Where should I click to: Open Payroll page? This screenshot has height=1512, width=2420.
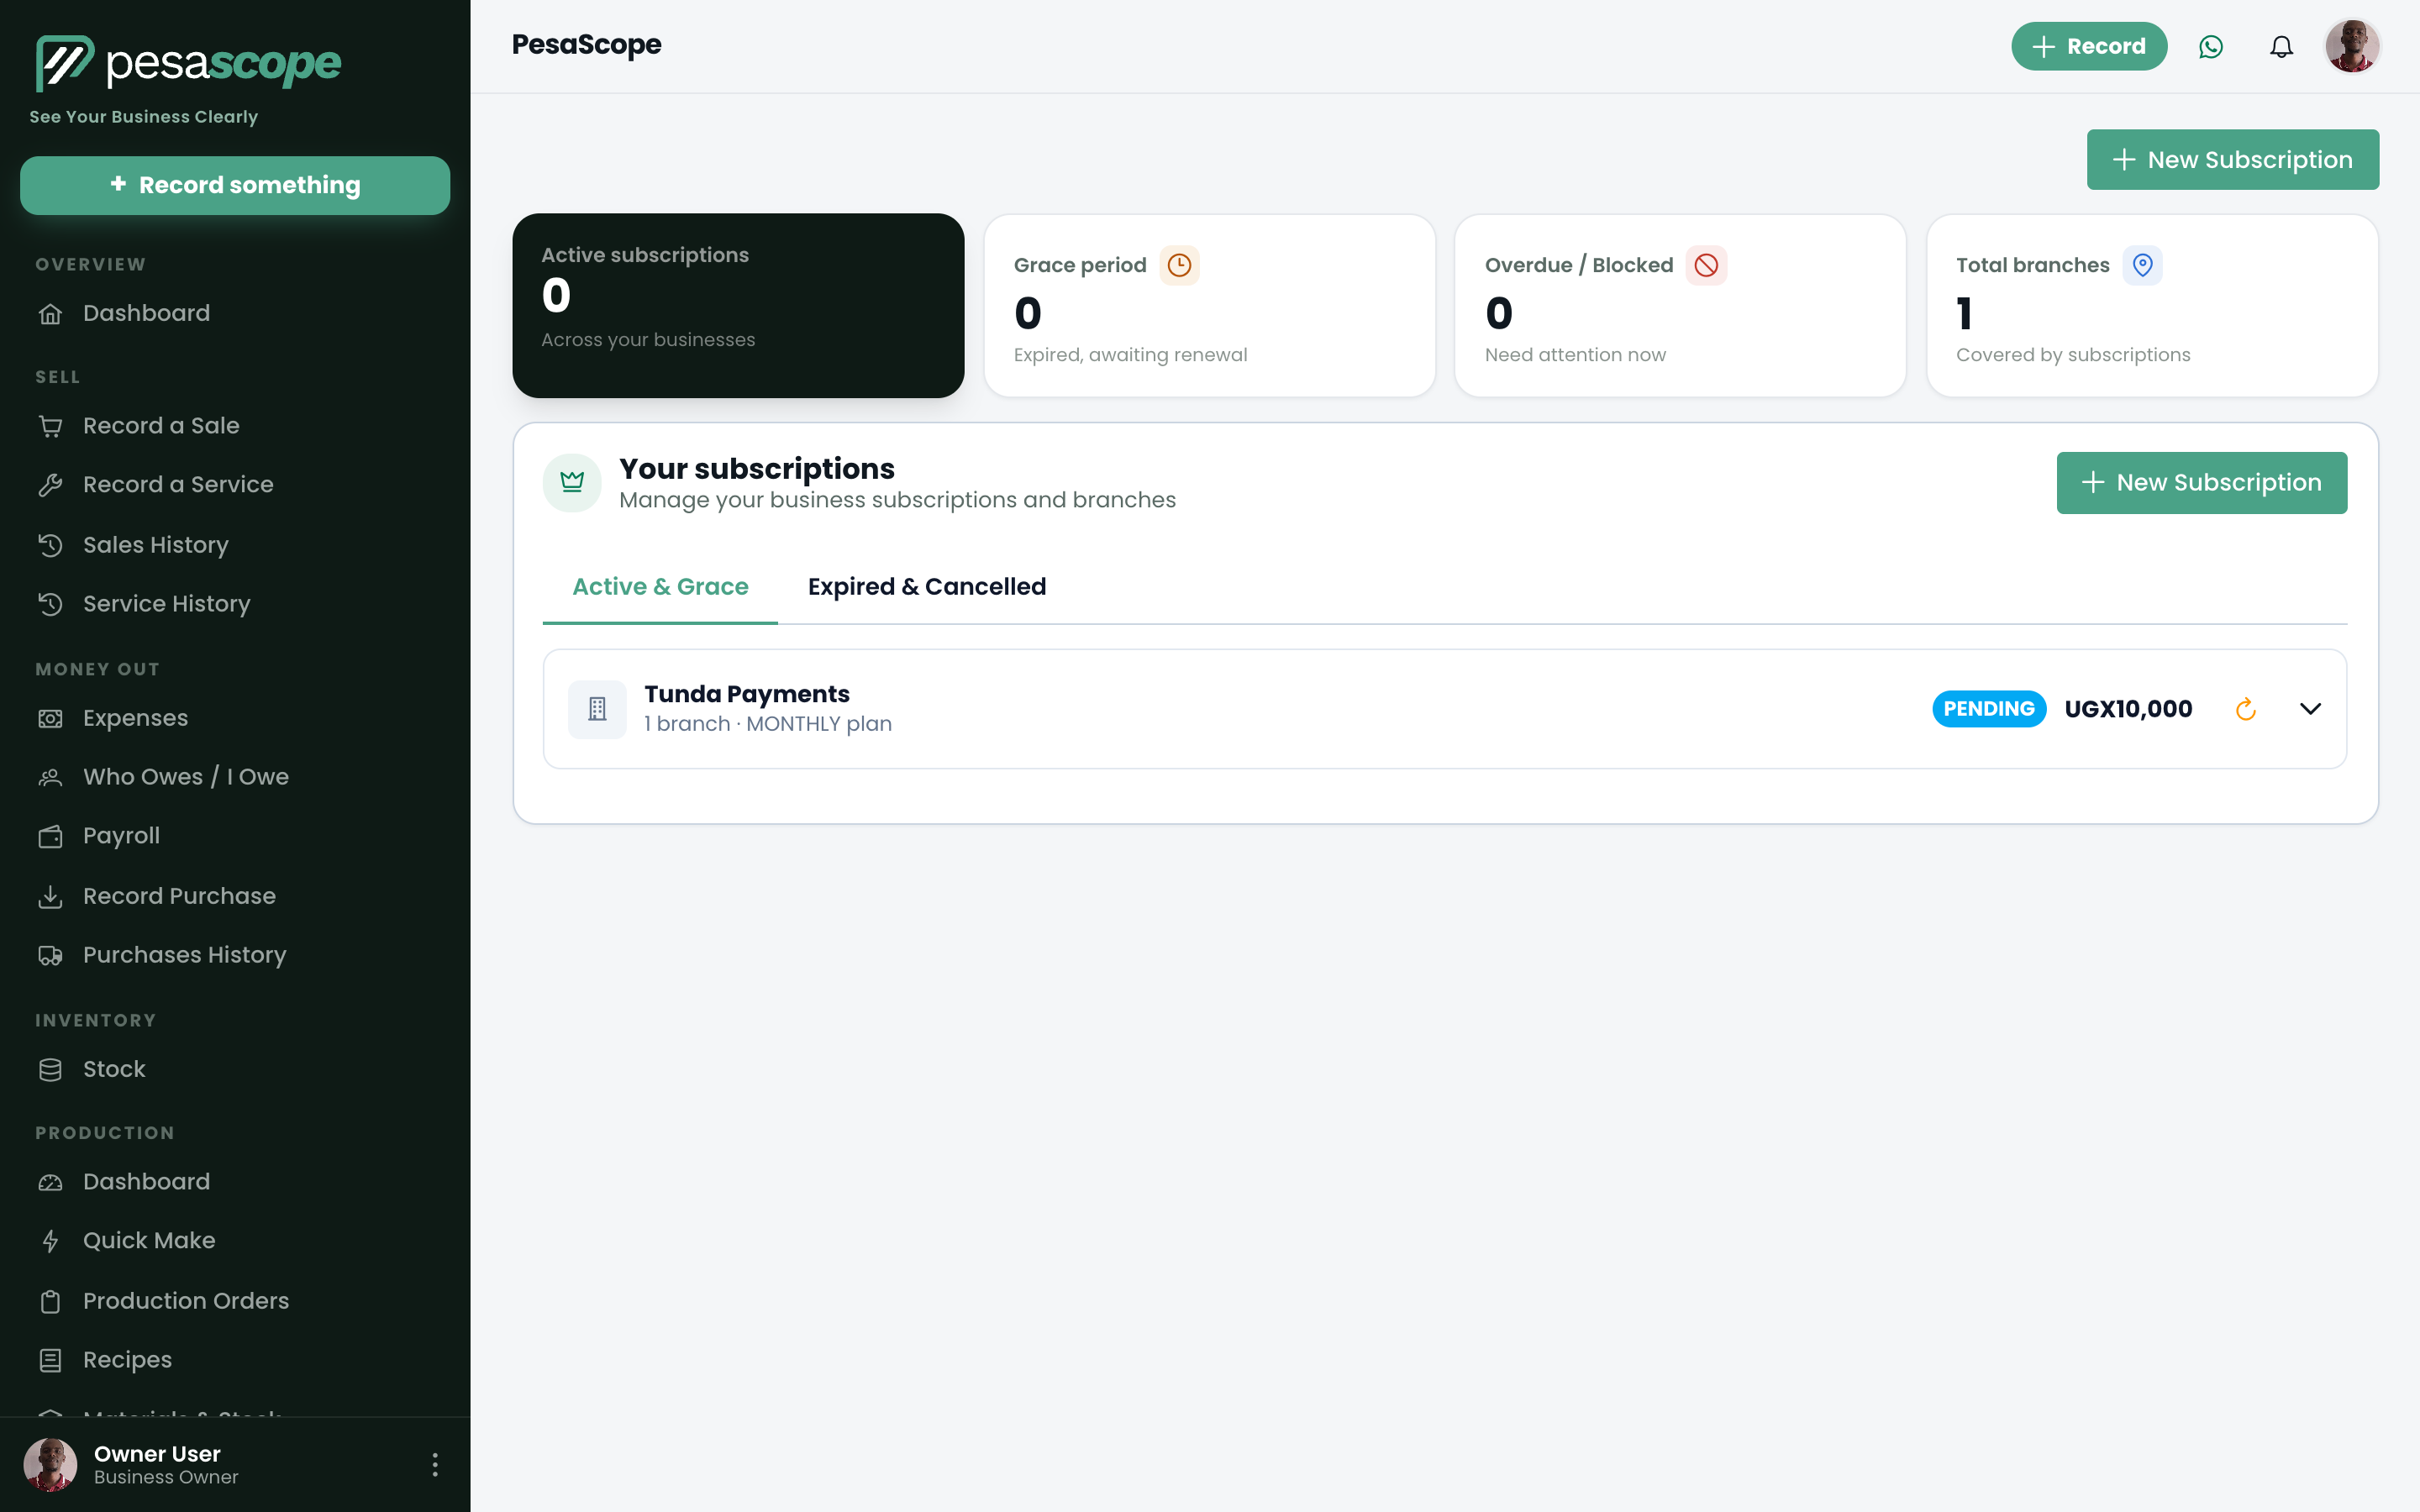point(235,836)
